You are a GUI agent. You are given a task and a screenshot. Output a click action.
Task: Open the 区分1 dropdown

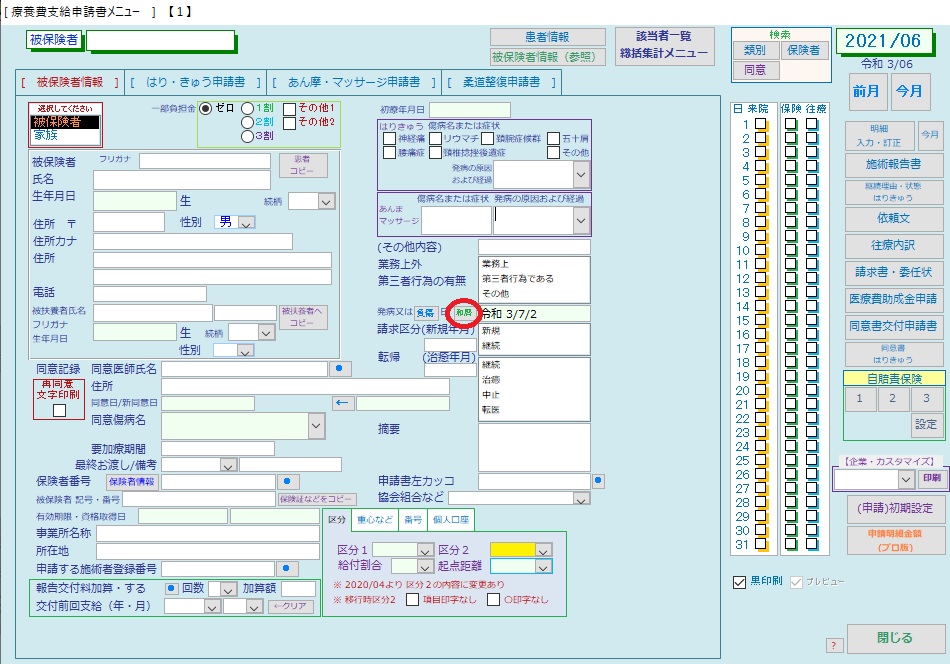[425, 550]
